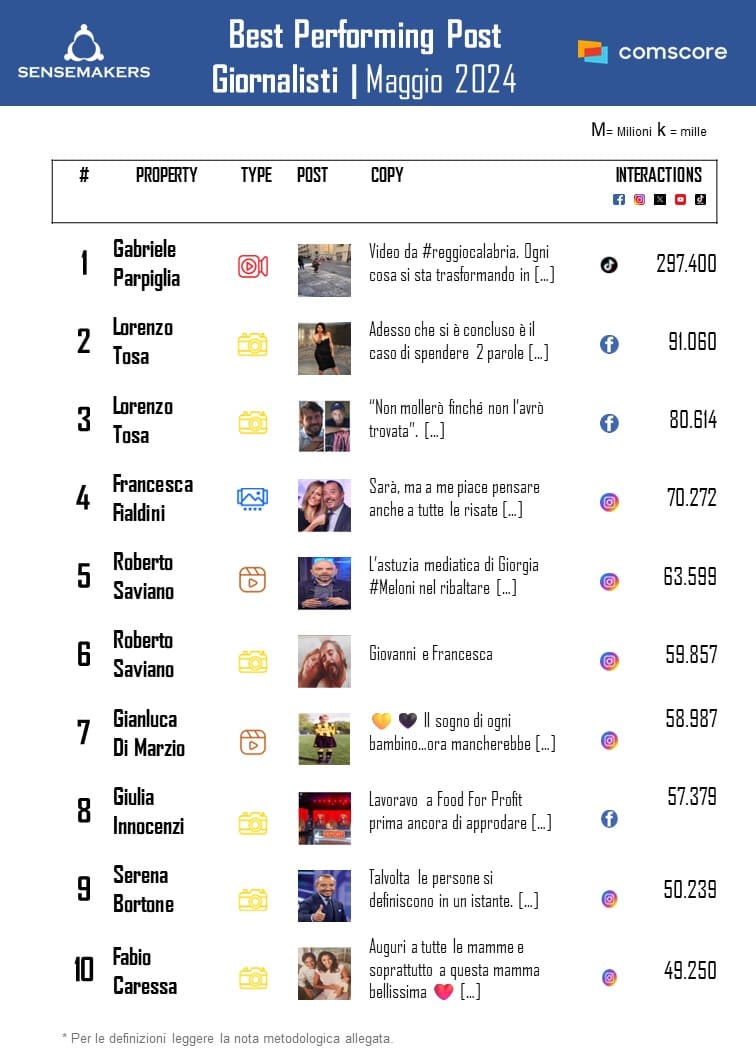756x1058 pixels.
Task: Click the Facebook icon in Giulia Innocenzi's row
Action: pyautogui.click(x=609, y=819)
